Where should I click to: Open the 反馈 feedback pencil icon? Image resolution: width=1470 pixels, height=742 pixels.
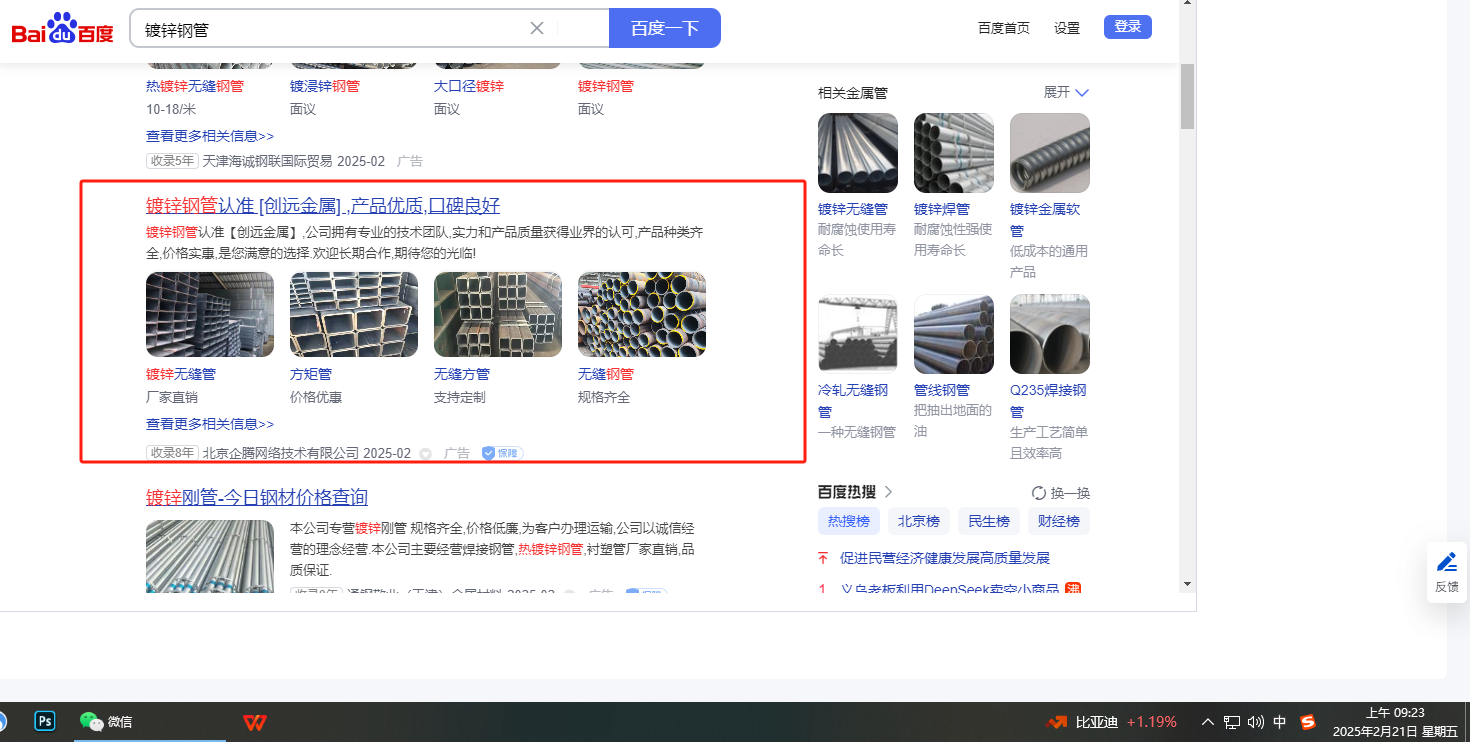point(1447,562)
